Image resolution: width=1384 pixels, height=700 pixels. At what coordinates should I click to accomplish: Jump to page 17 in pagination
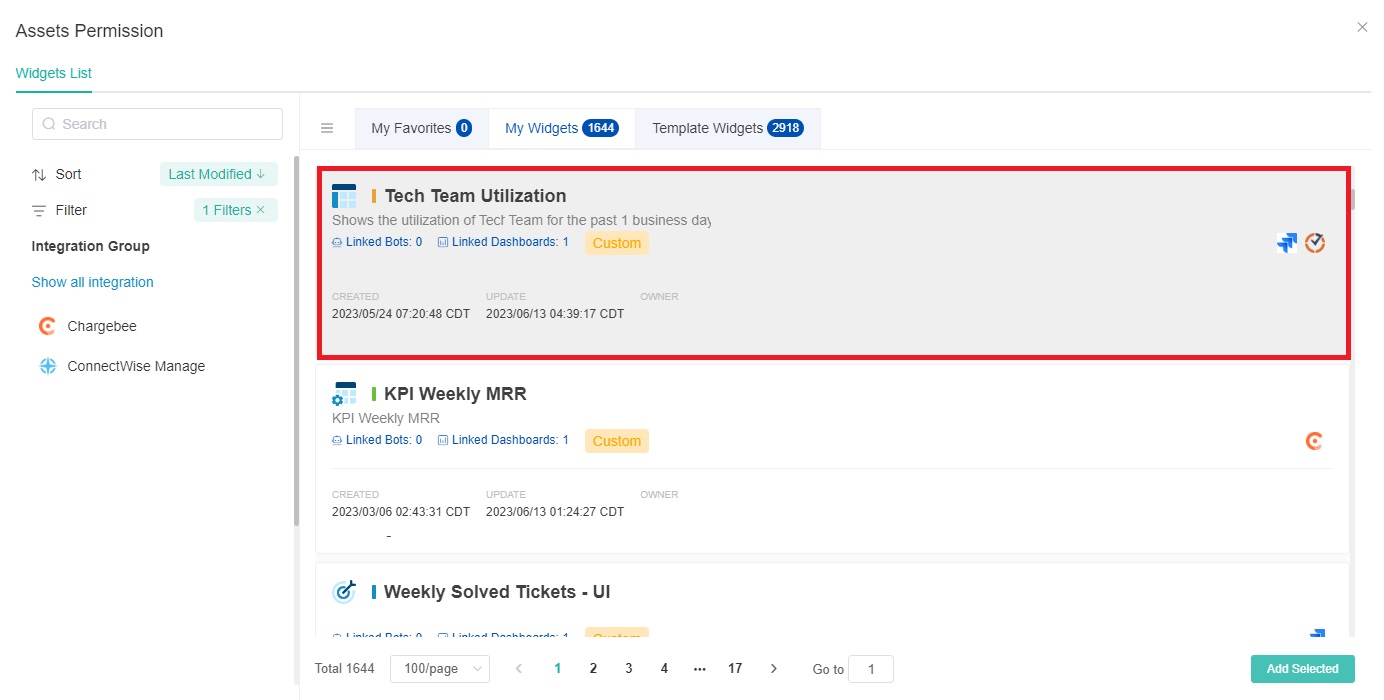tap(735, 669)
